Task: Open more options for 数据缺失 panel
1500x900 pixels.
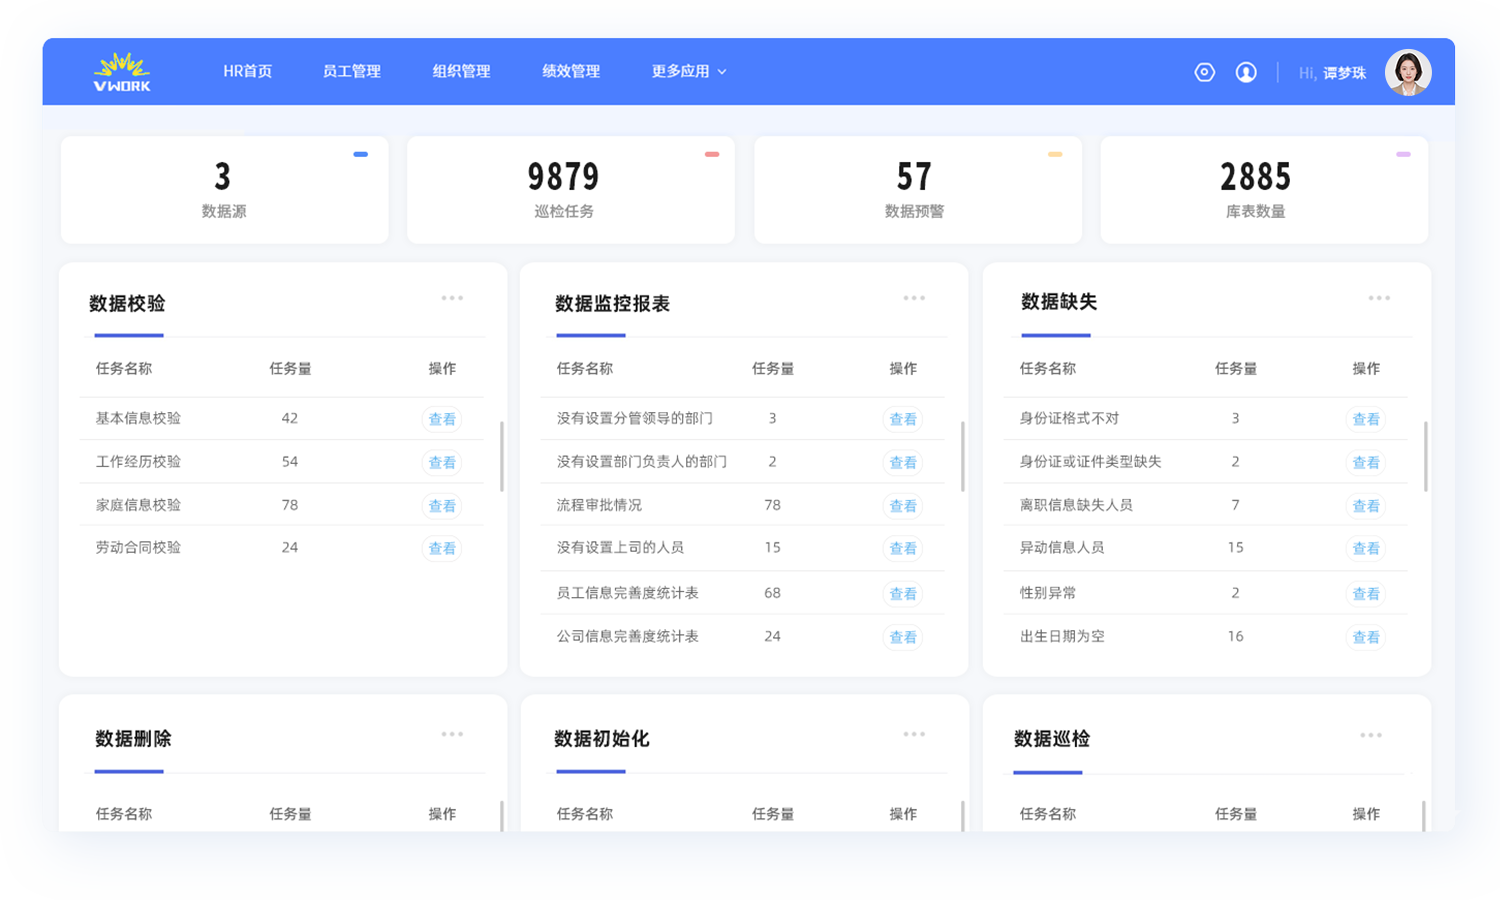Action: click(1379, 298)
